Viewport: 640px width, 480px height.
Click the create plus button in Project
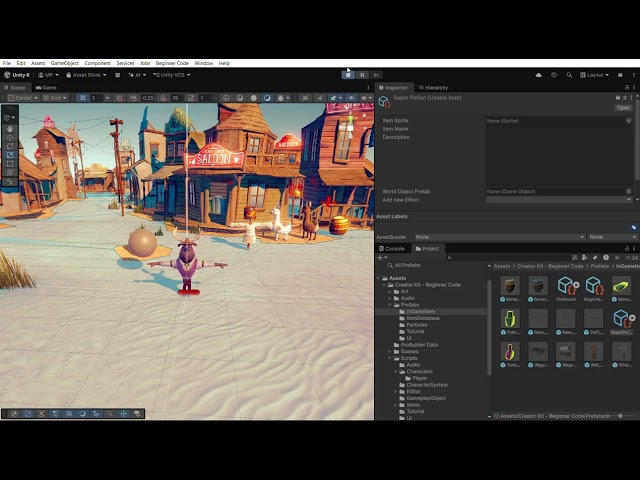click(x=382, y=258)
